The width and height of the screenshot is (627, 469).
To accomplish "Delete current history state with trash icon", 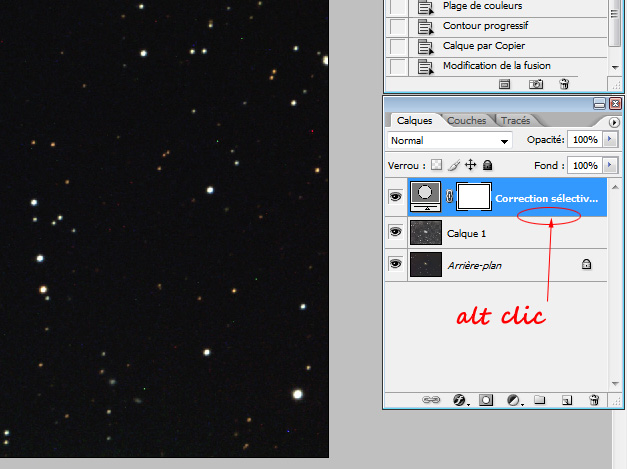I will tap(564, 84).
